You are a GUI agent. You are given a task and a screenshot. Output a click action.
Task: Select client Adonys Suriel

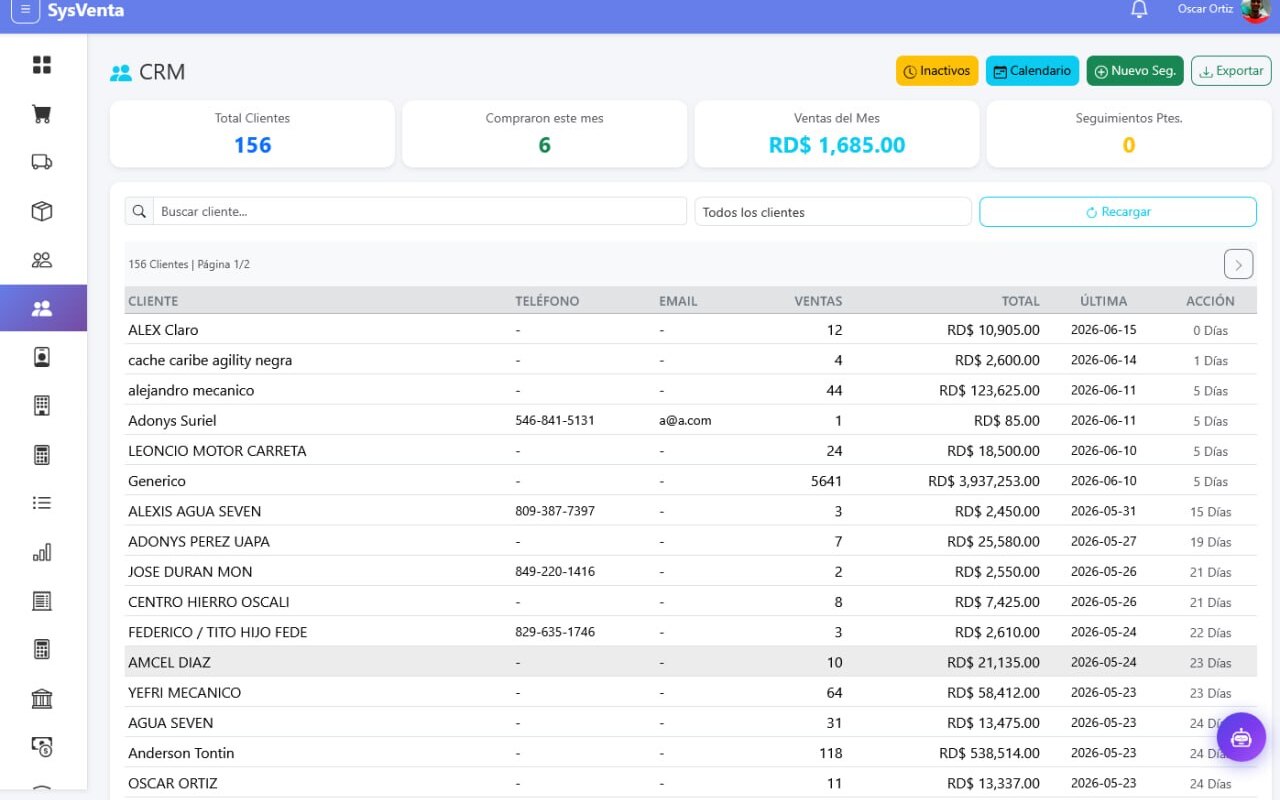pos(172,421)
